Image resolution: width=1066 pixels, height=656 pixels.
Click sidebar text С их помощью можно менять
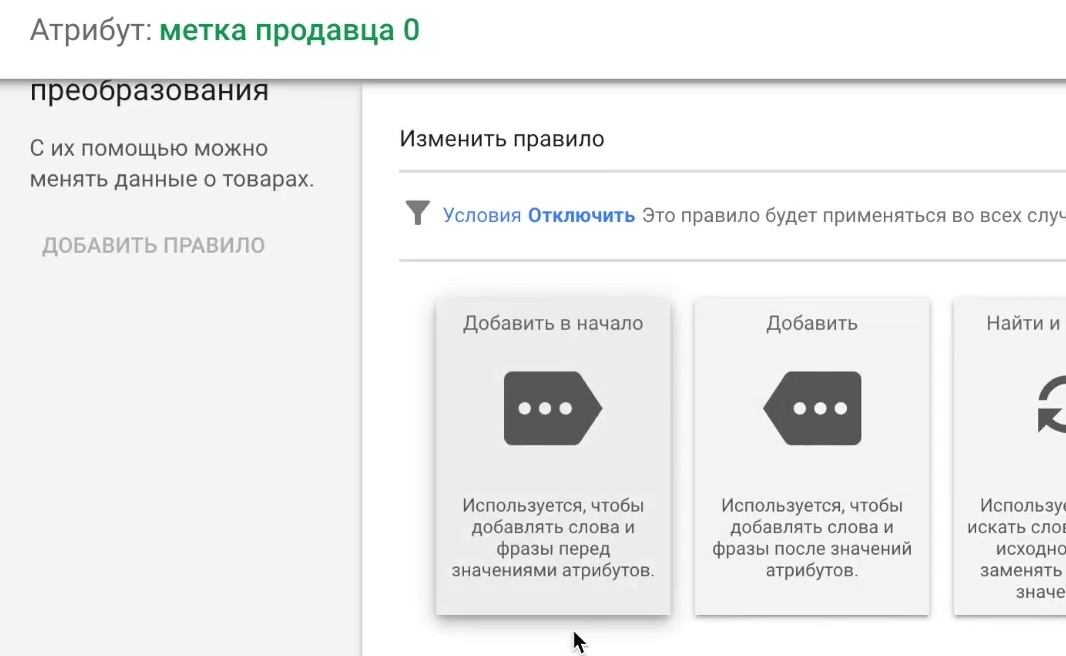pos(172,164)
